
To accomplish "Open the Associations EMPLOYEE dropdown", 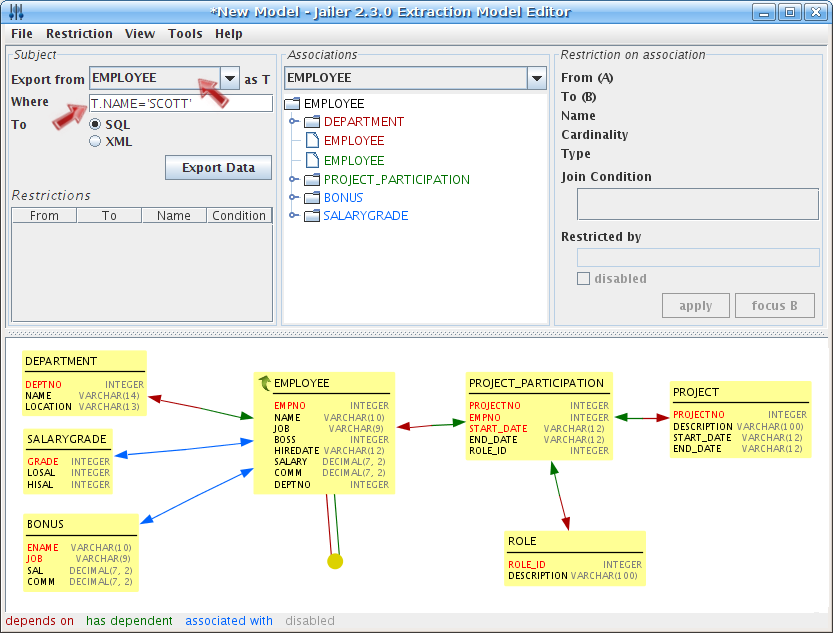I will [x=537, y=78].
